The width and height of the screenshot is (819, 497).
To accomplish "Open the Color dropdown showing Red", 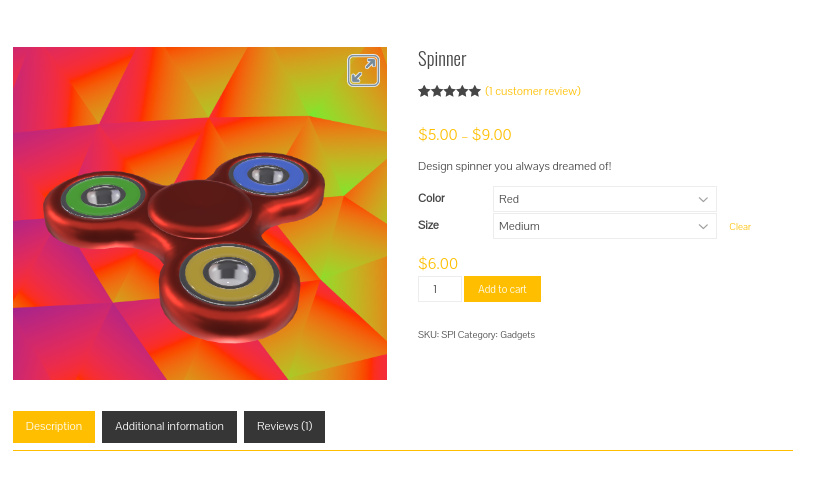I will (x=604, y=199).
